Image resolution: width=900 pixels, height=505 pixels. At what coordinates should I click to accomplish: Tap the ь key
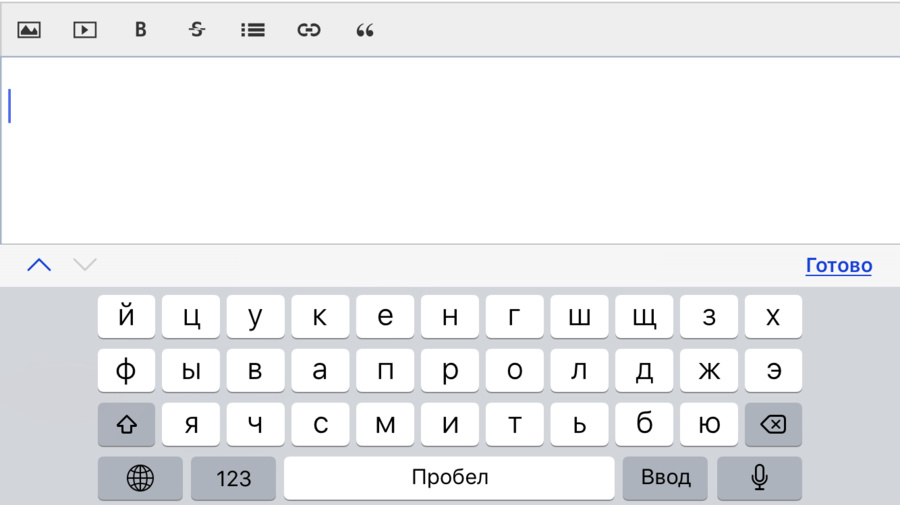tap(580, 424)
